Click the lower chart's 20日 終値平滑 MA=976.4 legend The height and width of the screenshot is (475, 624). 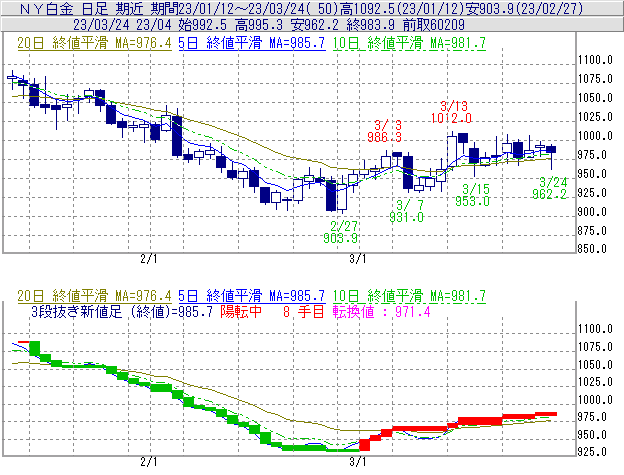click(x=94, y=296)
